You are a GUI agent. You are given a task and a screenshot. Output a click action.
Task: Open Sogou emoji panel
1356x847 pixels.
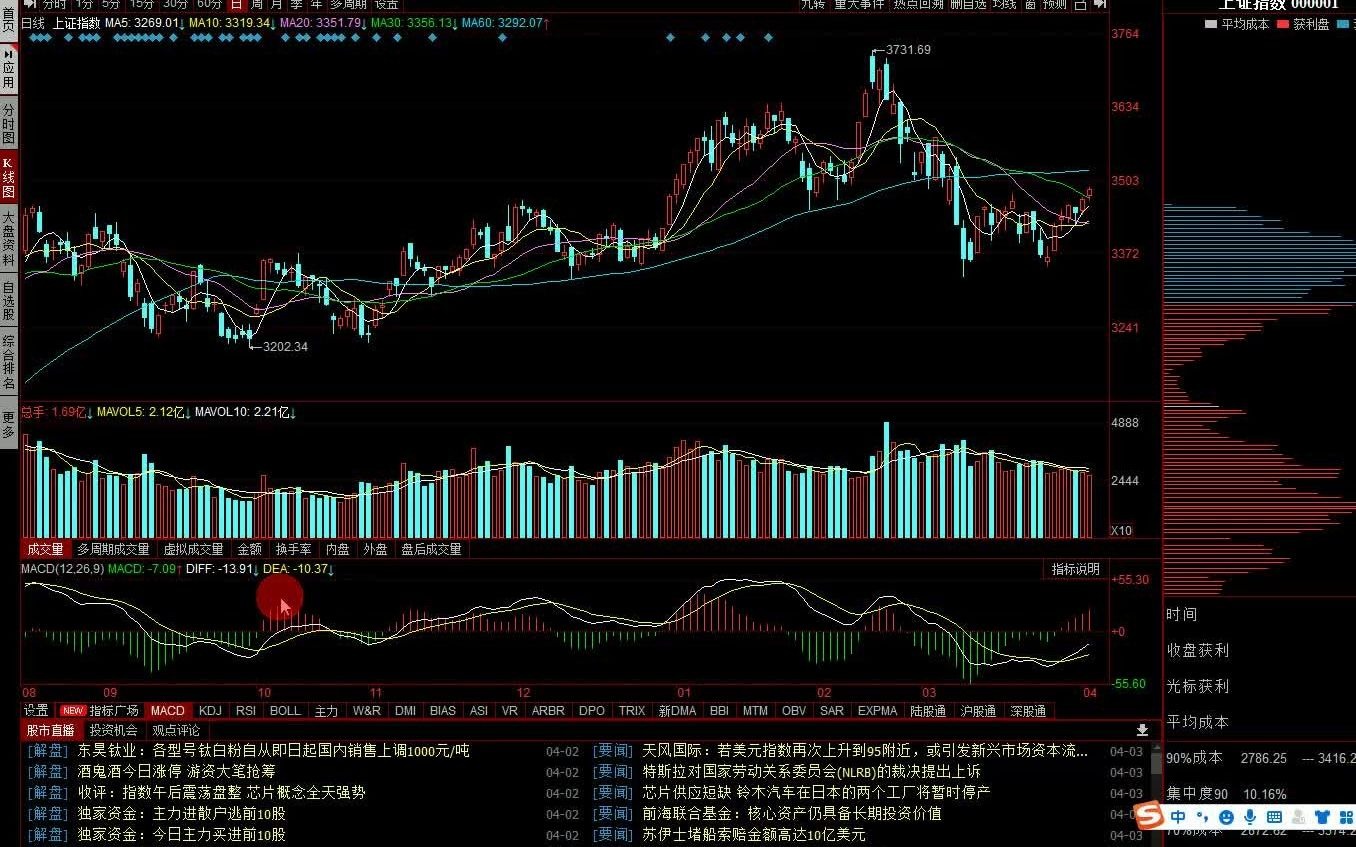tap(1226, 816)
